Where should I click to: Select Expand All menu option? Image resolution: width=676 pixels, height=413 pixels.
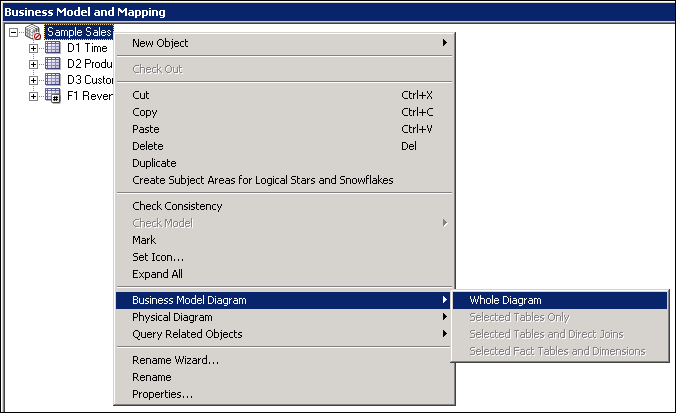(x=157, y=274)
